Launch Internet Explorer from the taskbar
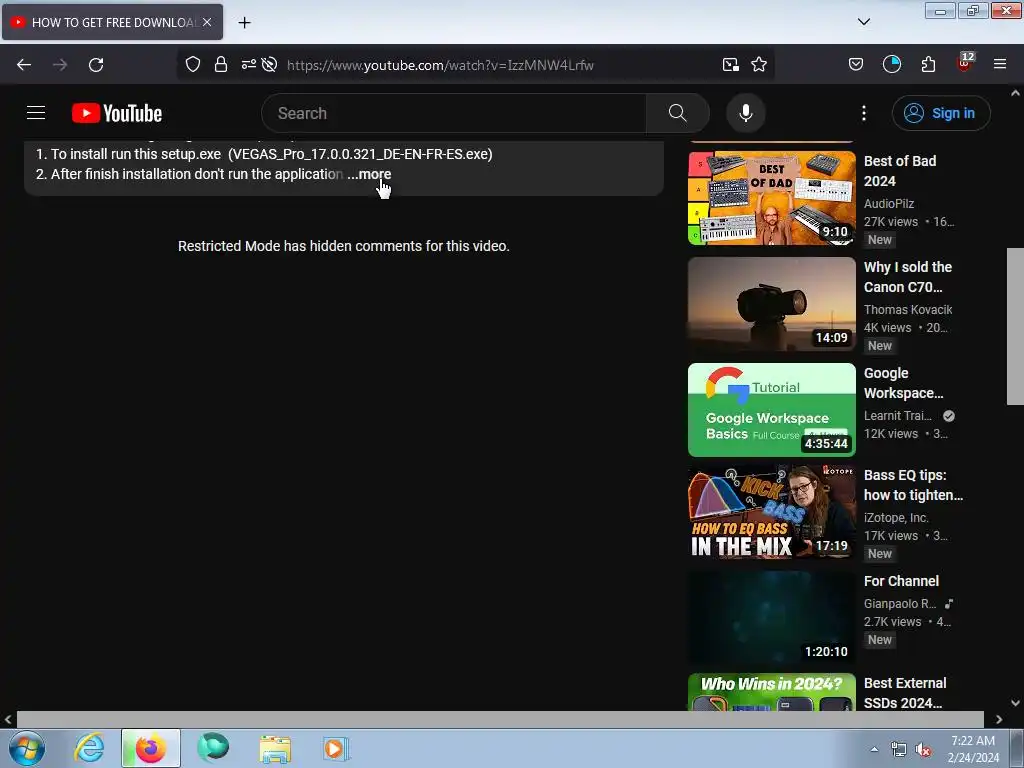The width and height of the screenshot is (1024, 768). pos(89,748)
